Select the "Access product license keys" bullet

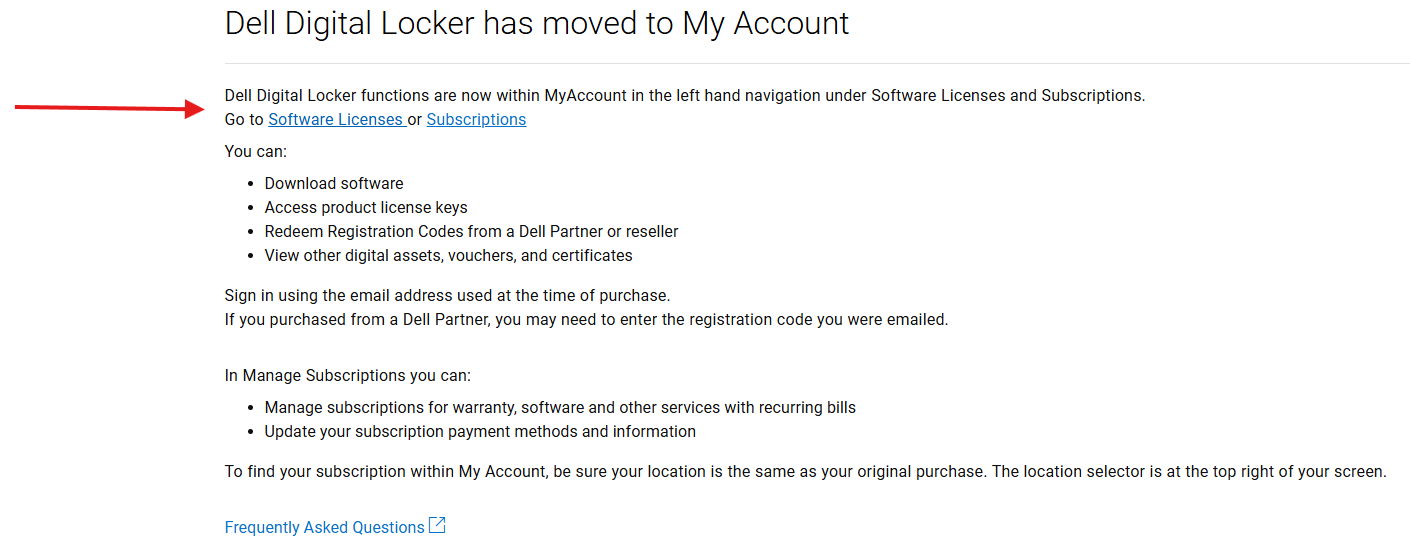point(366,208)
